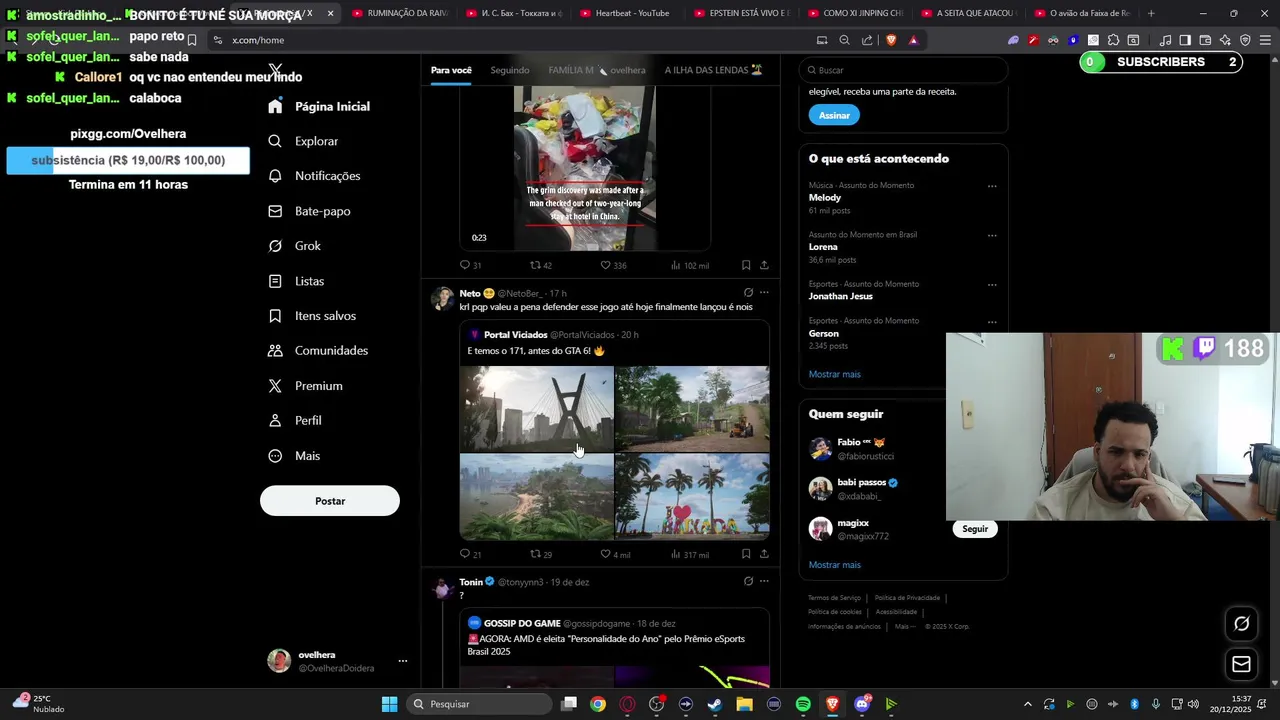Open the floating messages envelope button

click(1241, 664)
